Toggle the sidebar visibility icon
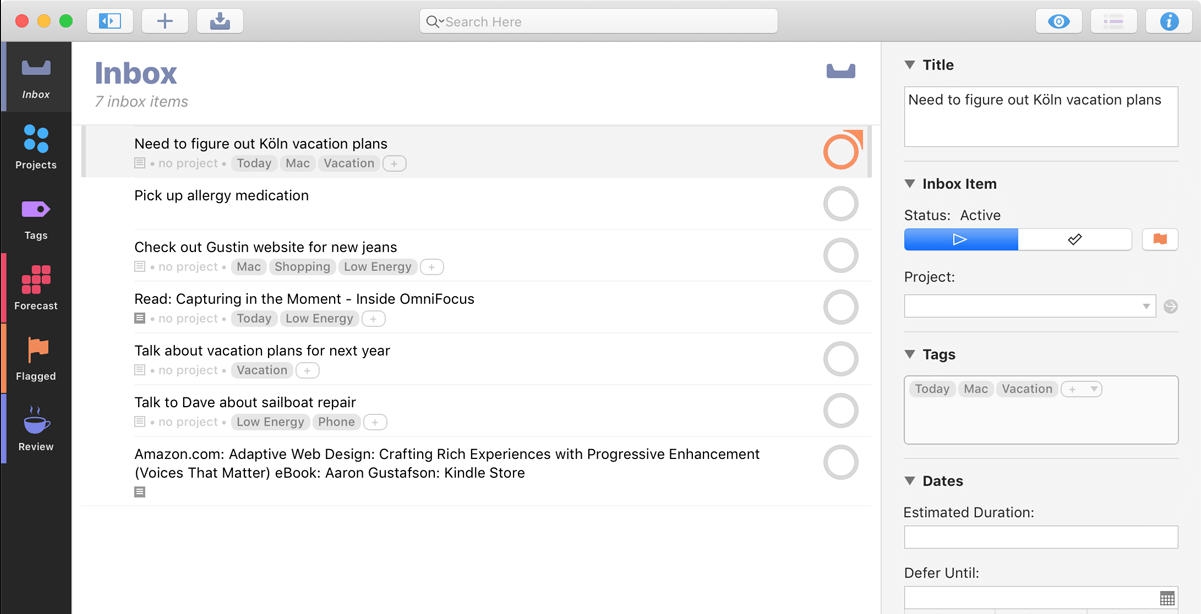The width and height of the screenshot is (1201, 614). [x=110, y=20]
